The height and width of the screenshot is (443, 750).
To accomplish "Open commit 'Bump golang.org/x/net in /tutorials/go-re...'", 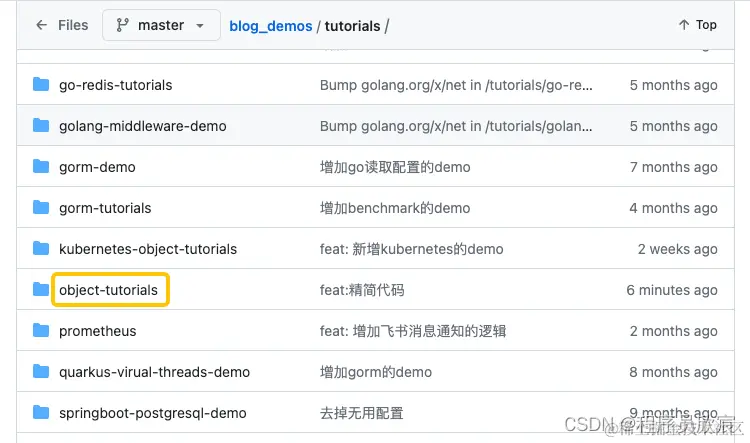I will [x=456, y=85].
